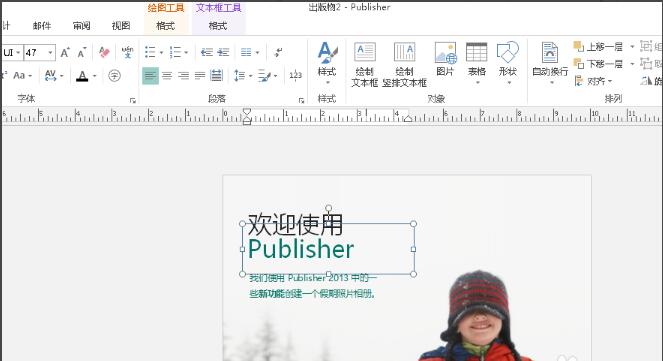The height and width of the screenshot is (361, 663).
Task: Expand the columns dropdown arrow
Action: pyautogui.click(x=257, y=53)
